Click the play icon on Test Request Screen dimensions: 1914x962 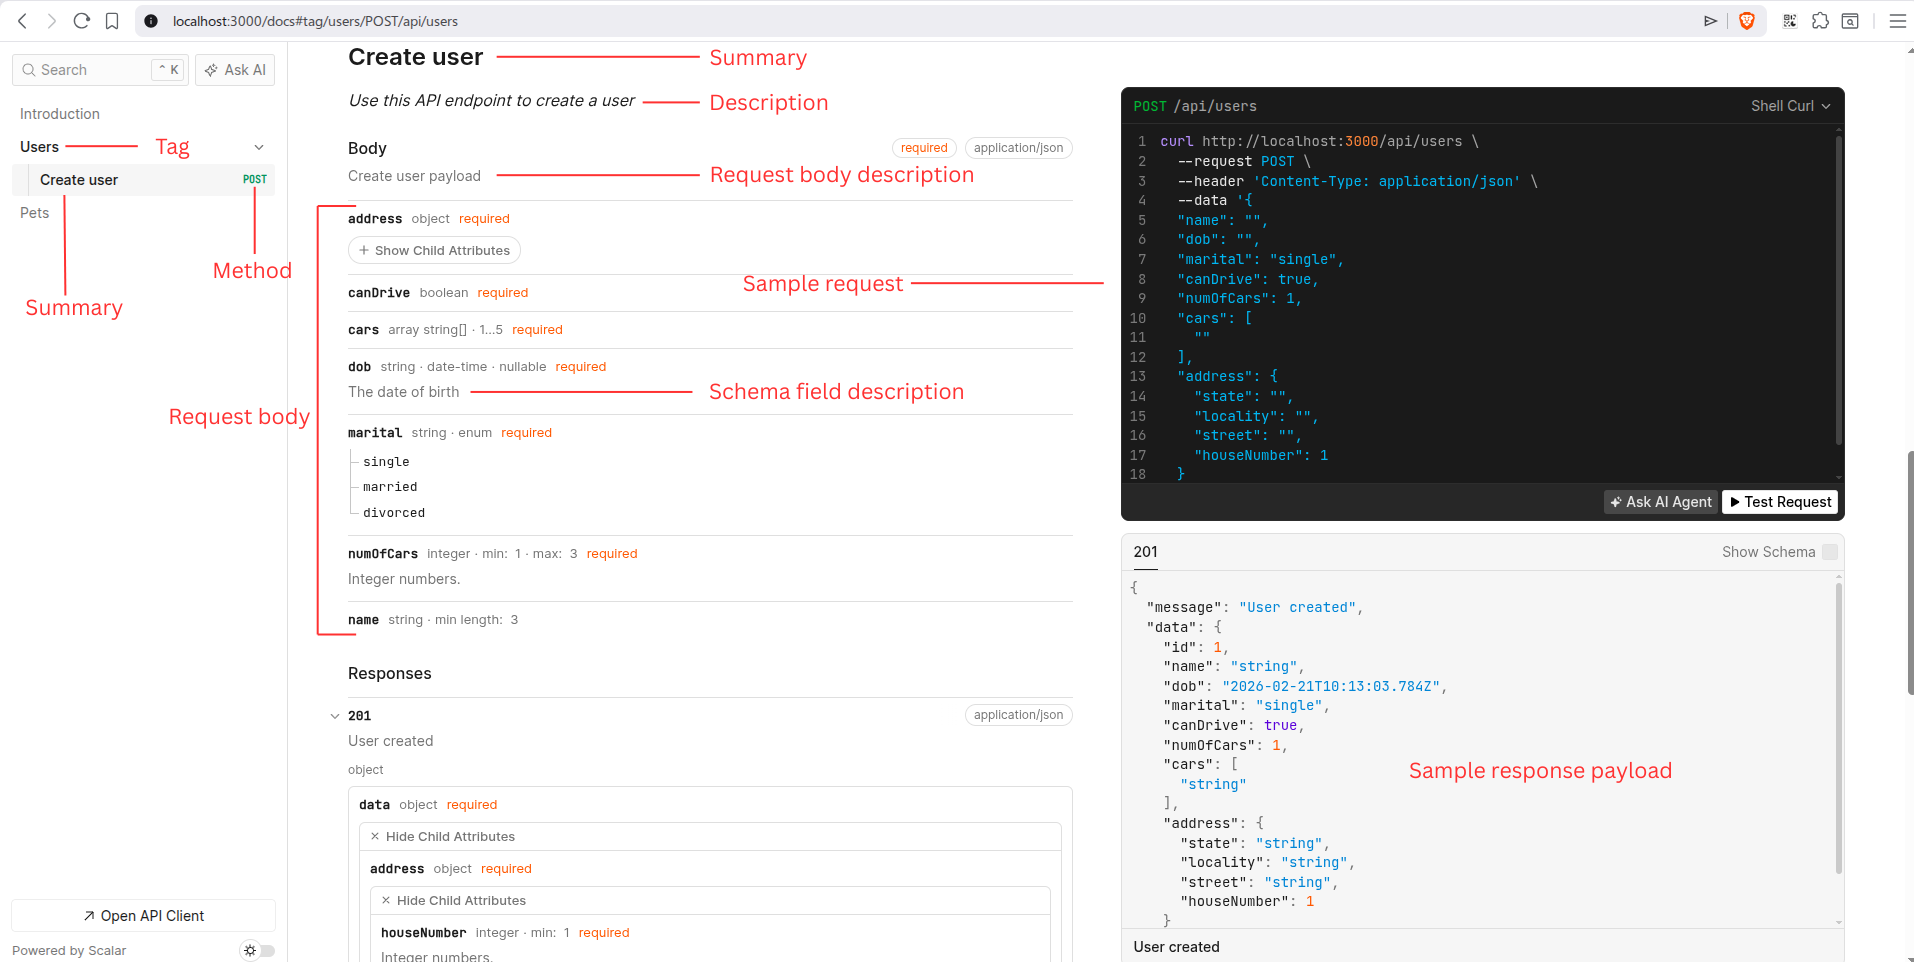(x=1738, y=501)
